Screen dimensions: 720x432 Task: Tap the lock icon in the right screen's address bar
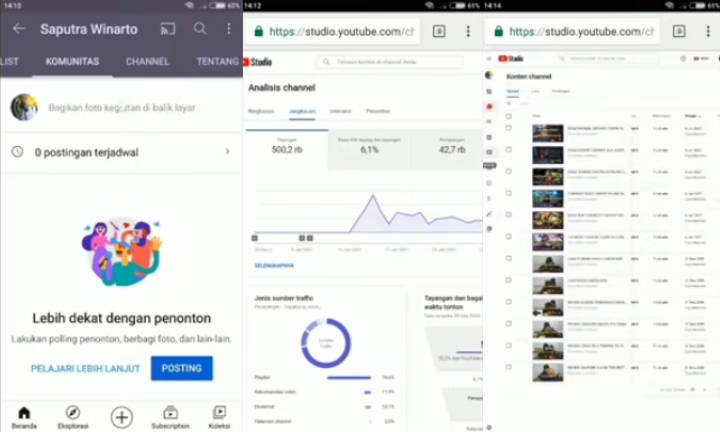pyautogui.click(x=499, y=31)
